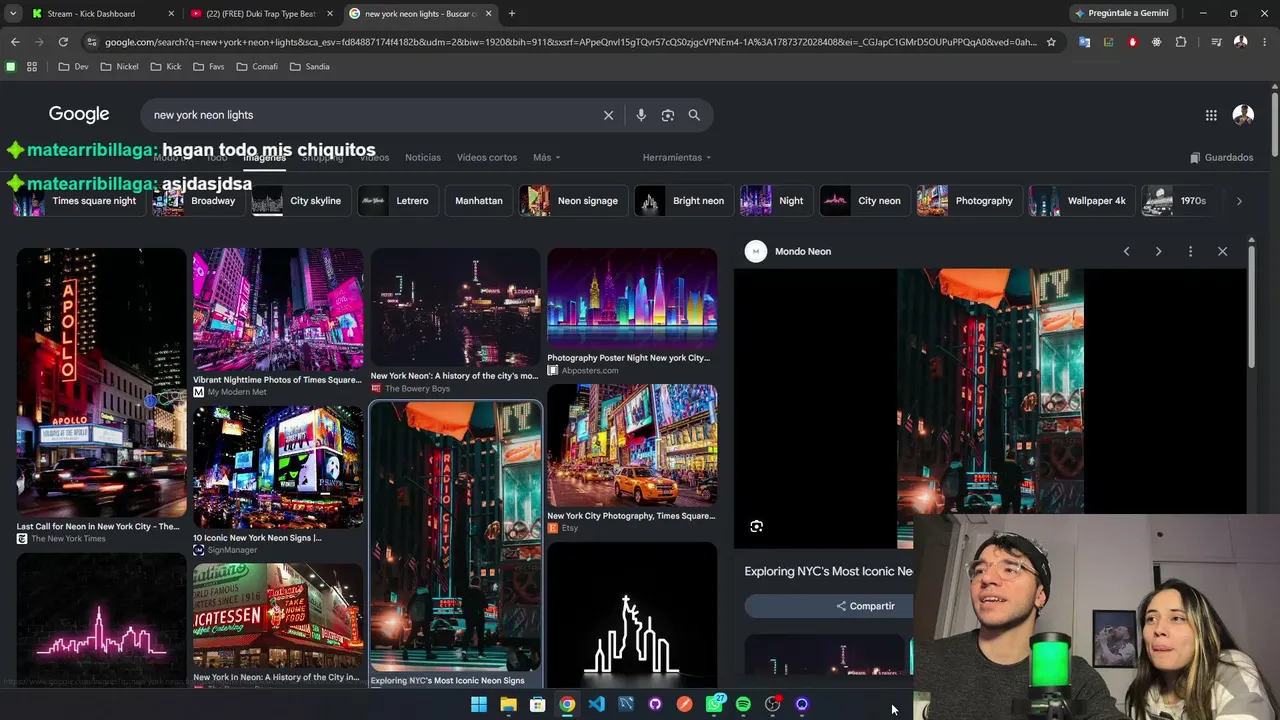Go back to the previous page
This screenshot has height=720, width=1280.
tap(15, 42)
